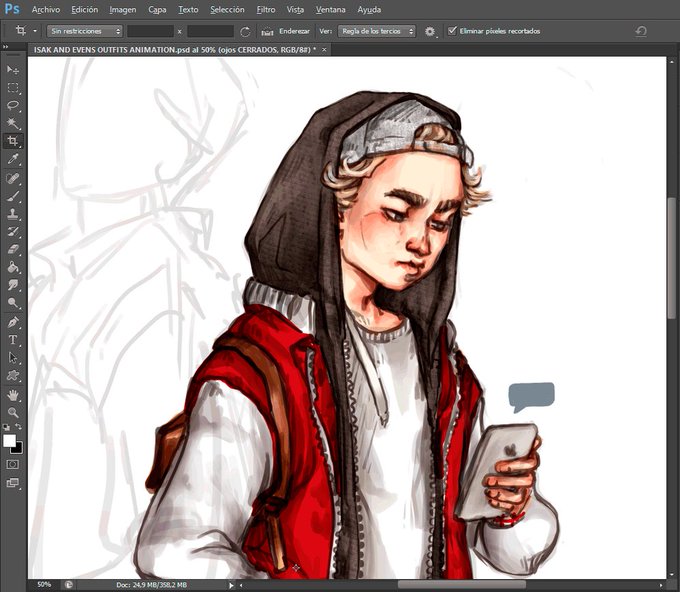Open the Vista menu

click(295, 10)
